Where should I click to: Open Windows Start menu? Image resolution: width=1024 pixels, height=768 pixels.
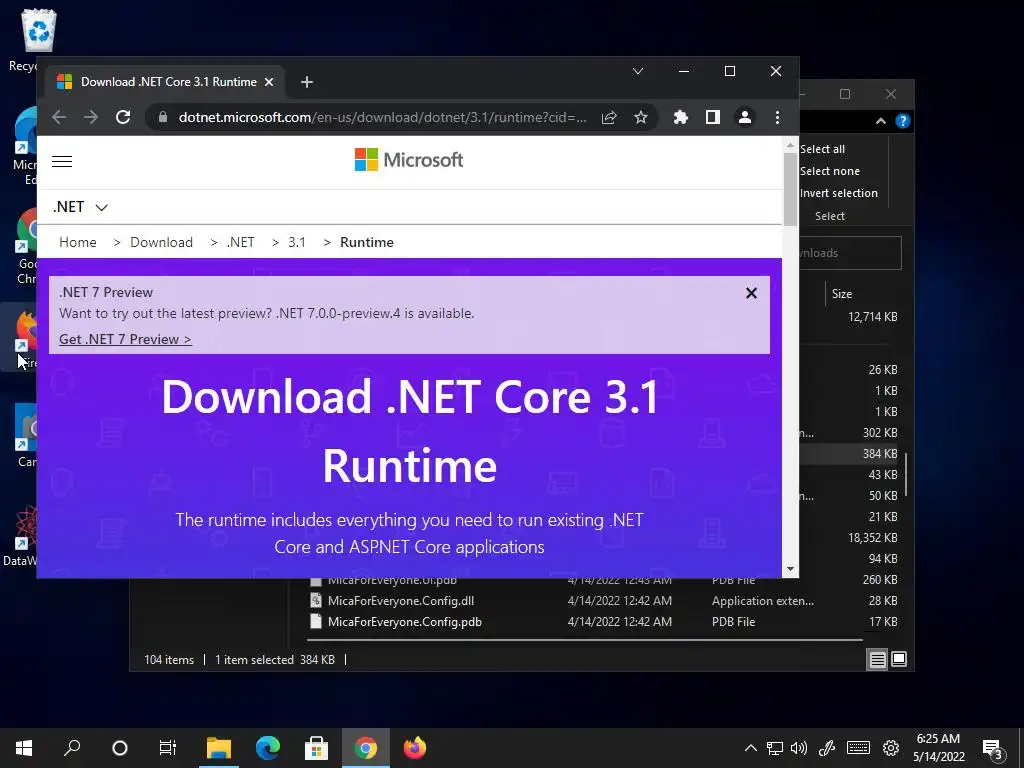point(24,748)
